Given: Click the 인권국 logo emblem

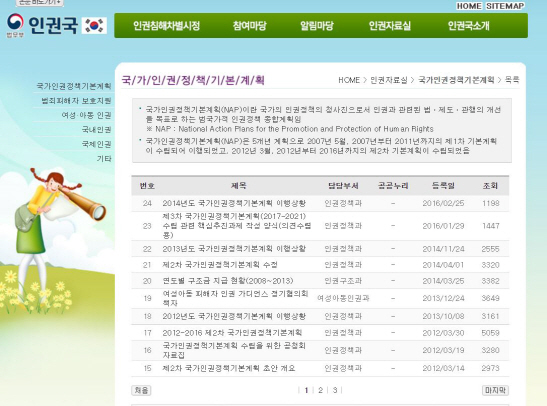Looking at the screenshot, I should point(15,23).
